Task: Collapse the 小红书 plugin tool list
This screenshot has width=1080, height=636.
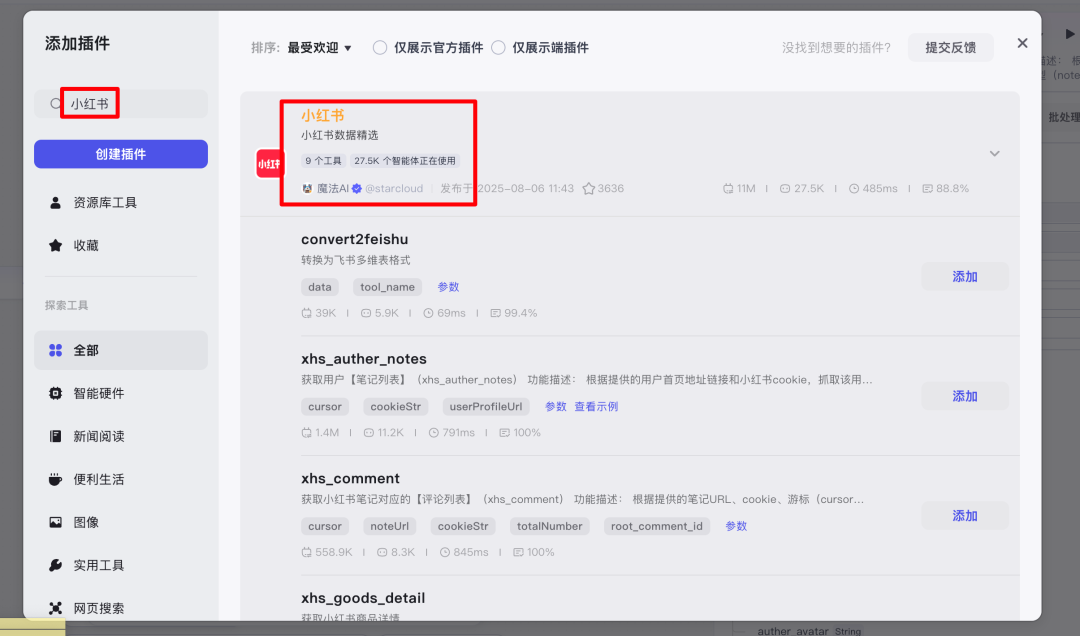Action: (x=995, y=154)
